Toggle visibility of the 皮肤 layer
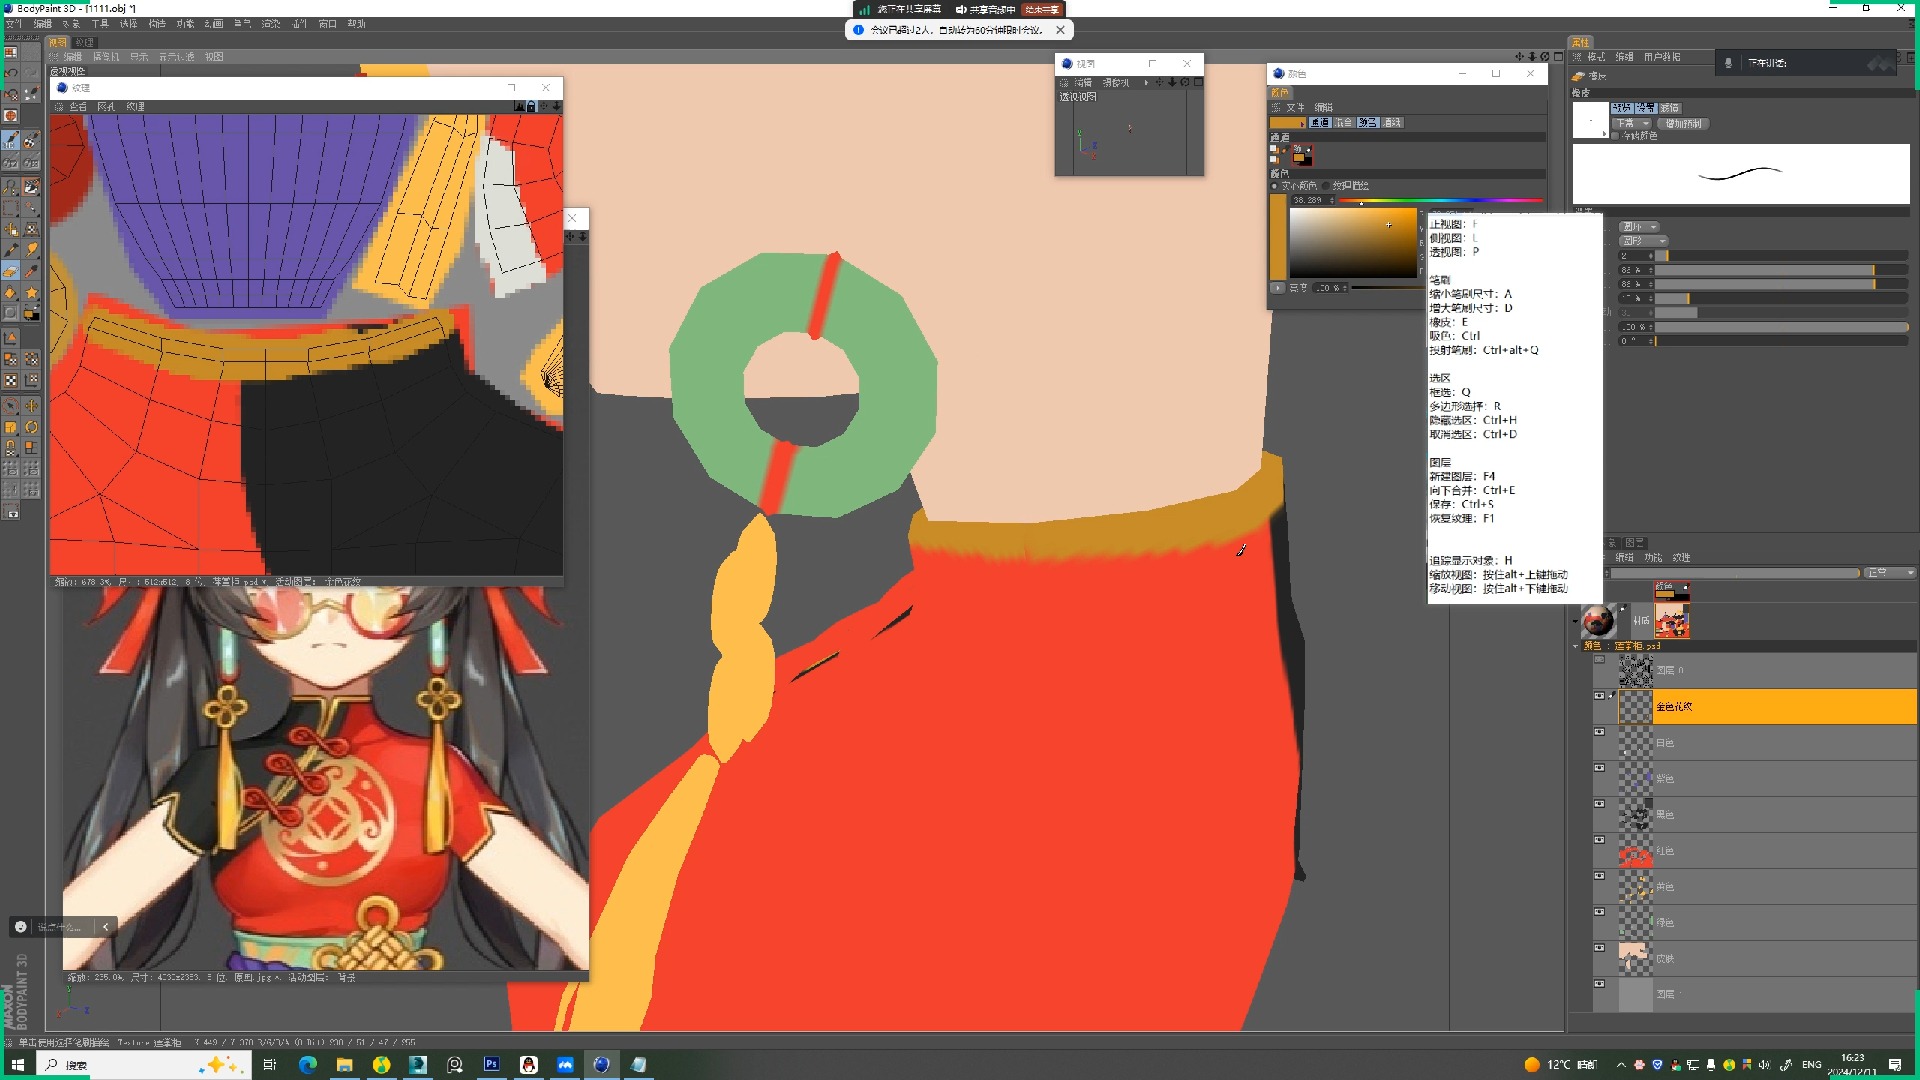This screenshot has height=1080, width=1920. (1599, 948)
